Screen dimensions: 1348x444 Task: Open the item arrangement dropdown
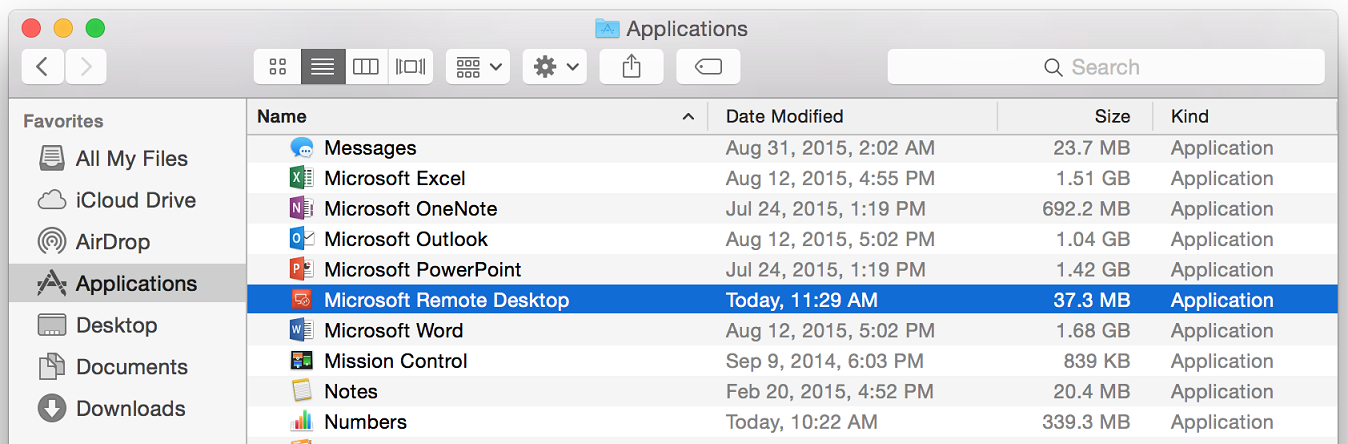point(478,67)
